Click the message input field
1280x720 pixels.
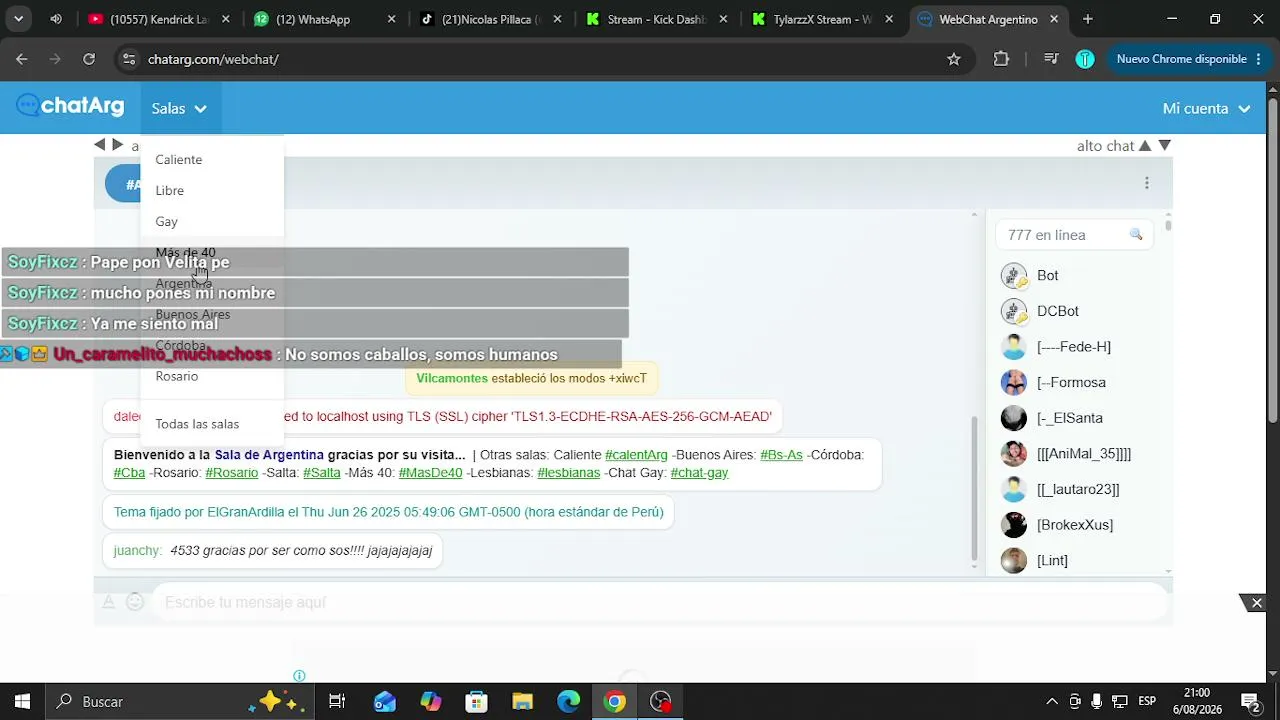coord(660,602)
